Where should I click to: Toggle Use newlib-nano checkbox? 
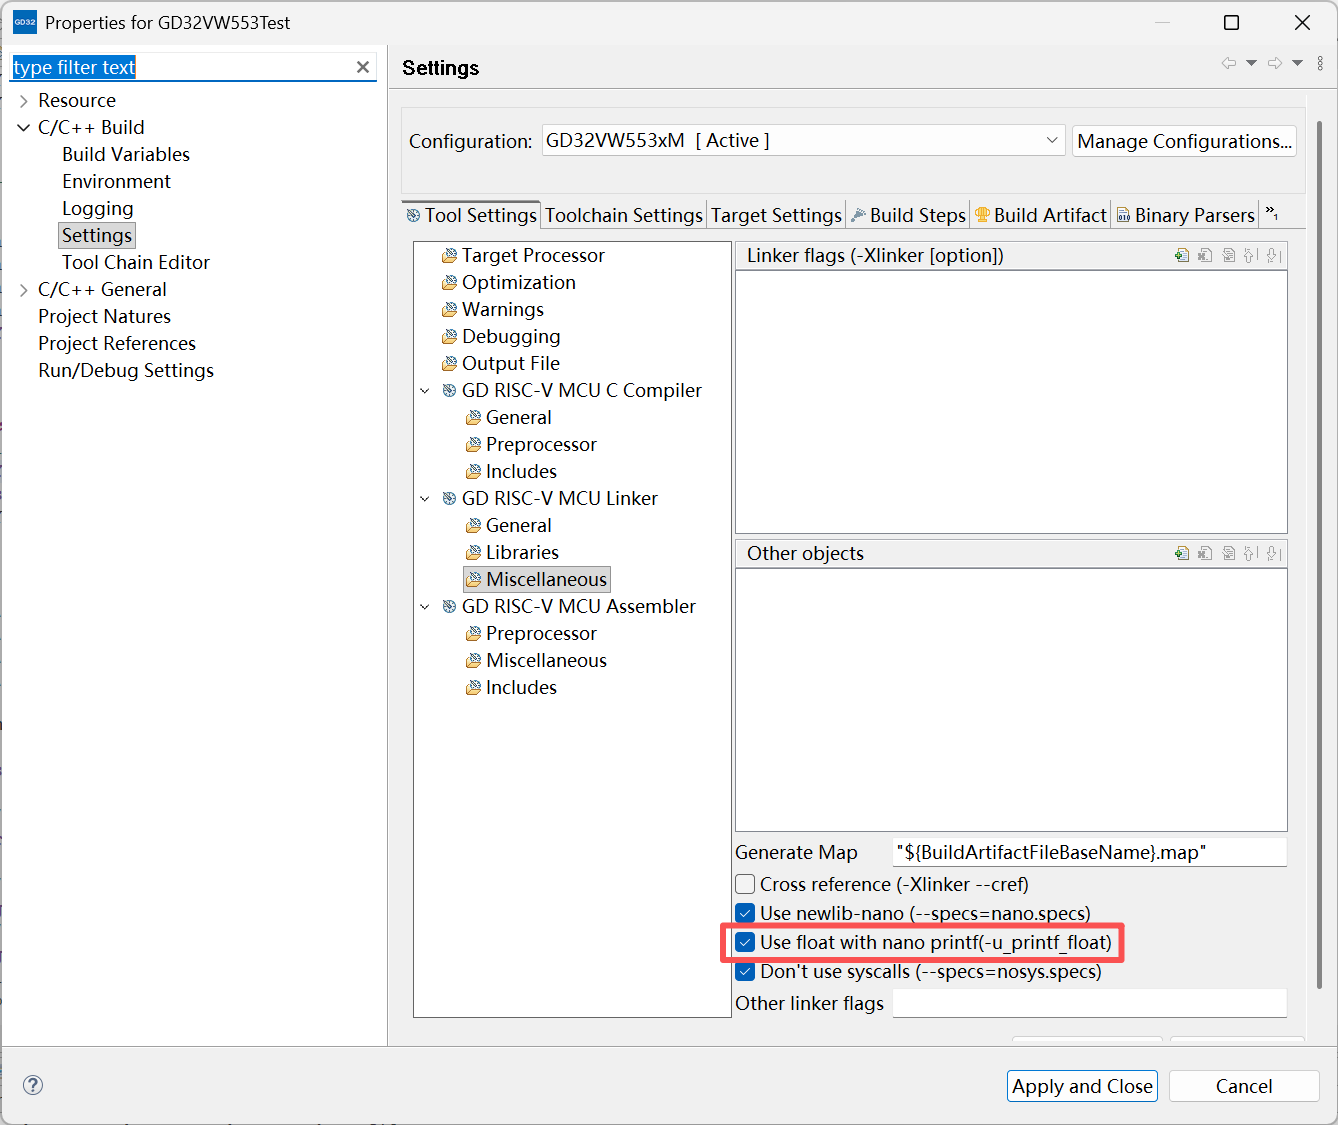click(x=745, y=913)
